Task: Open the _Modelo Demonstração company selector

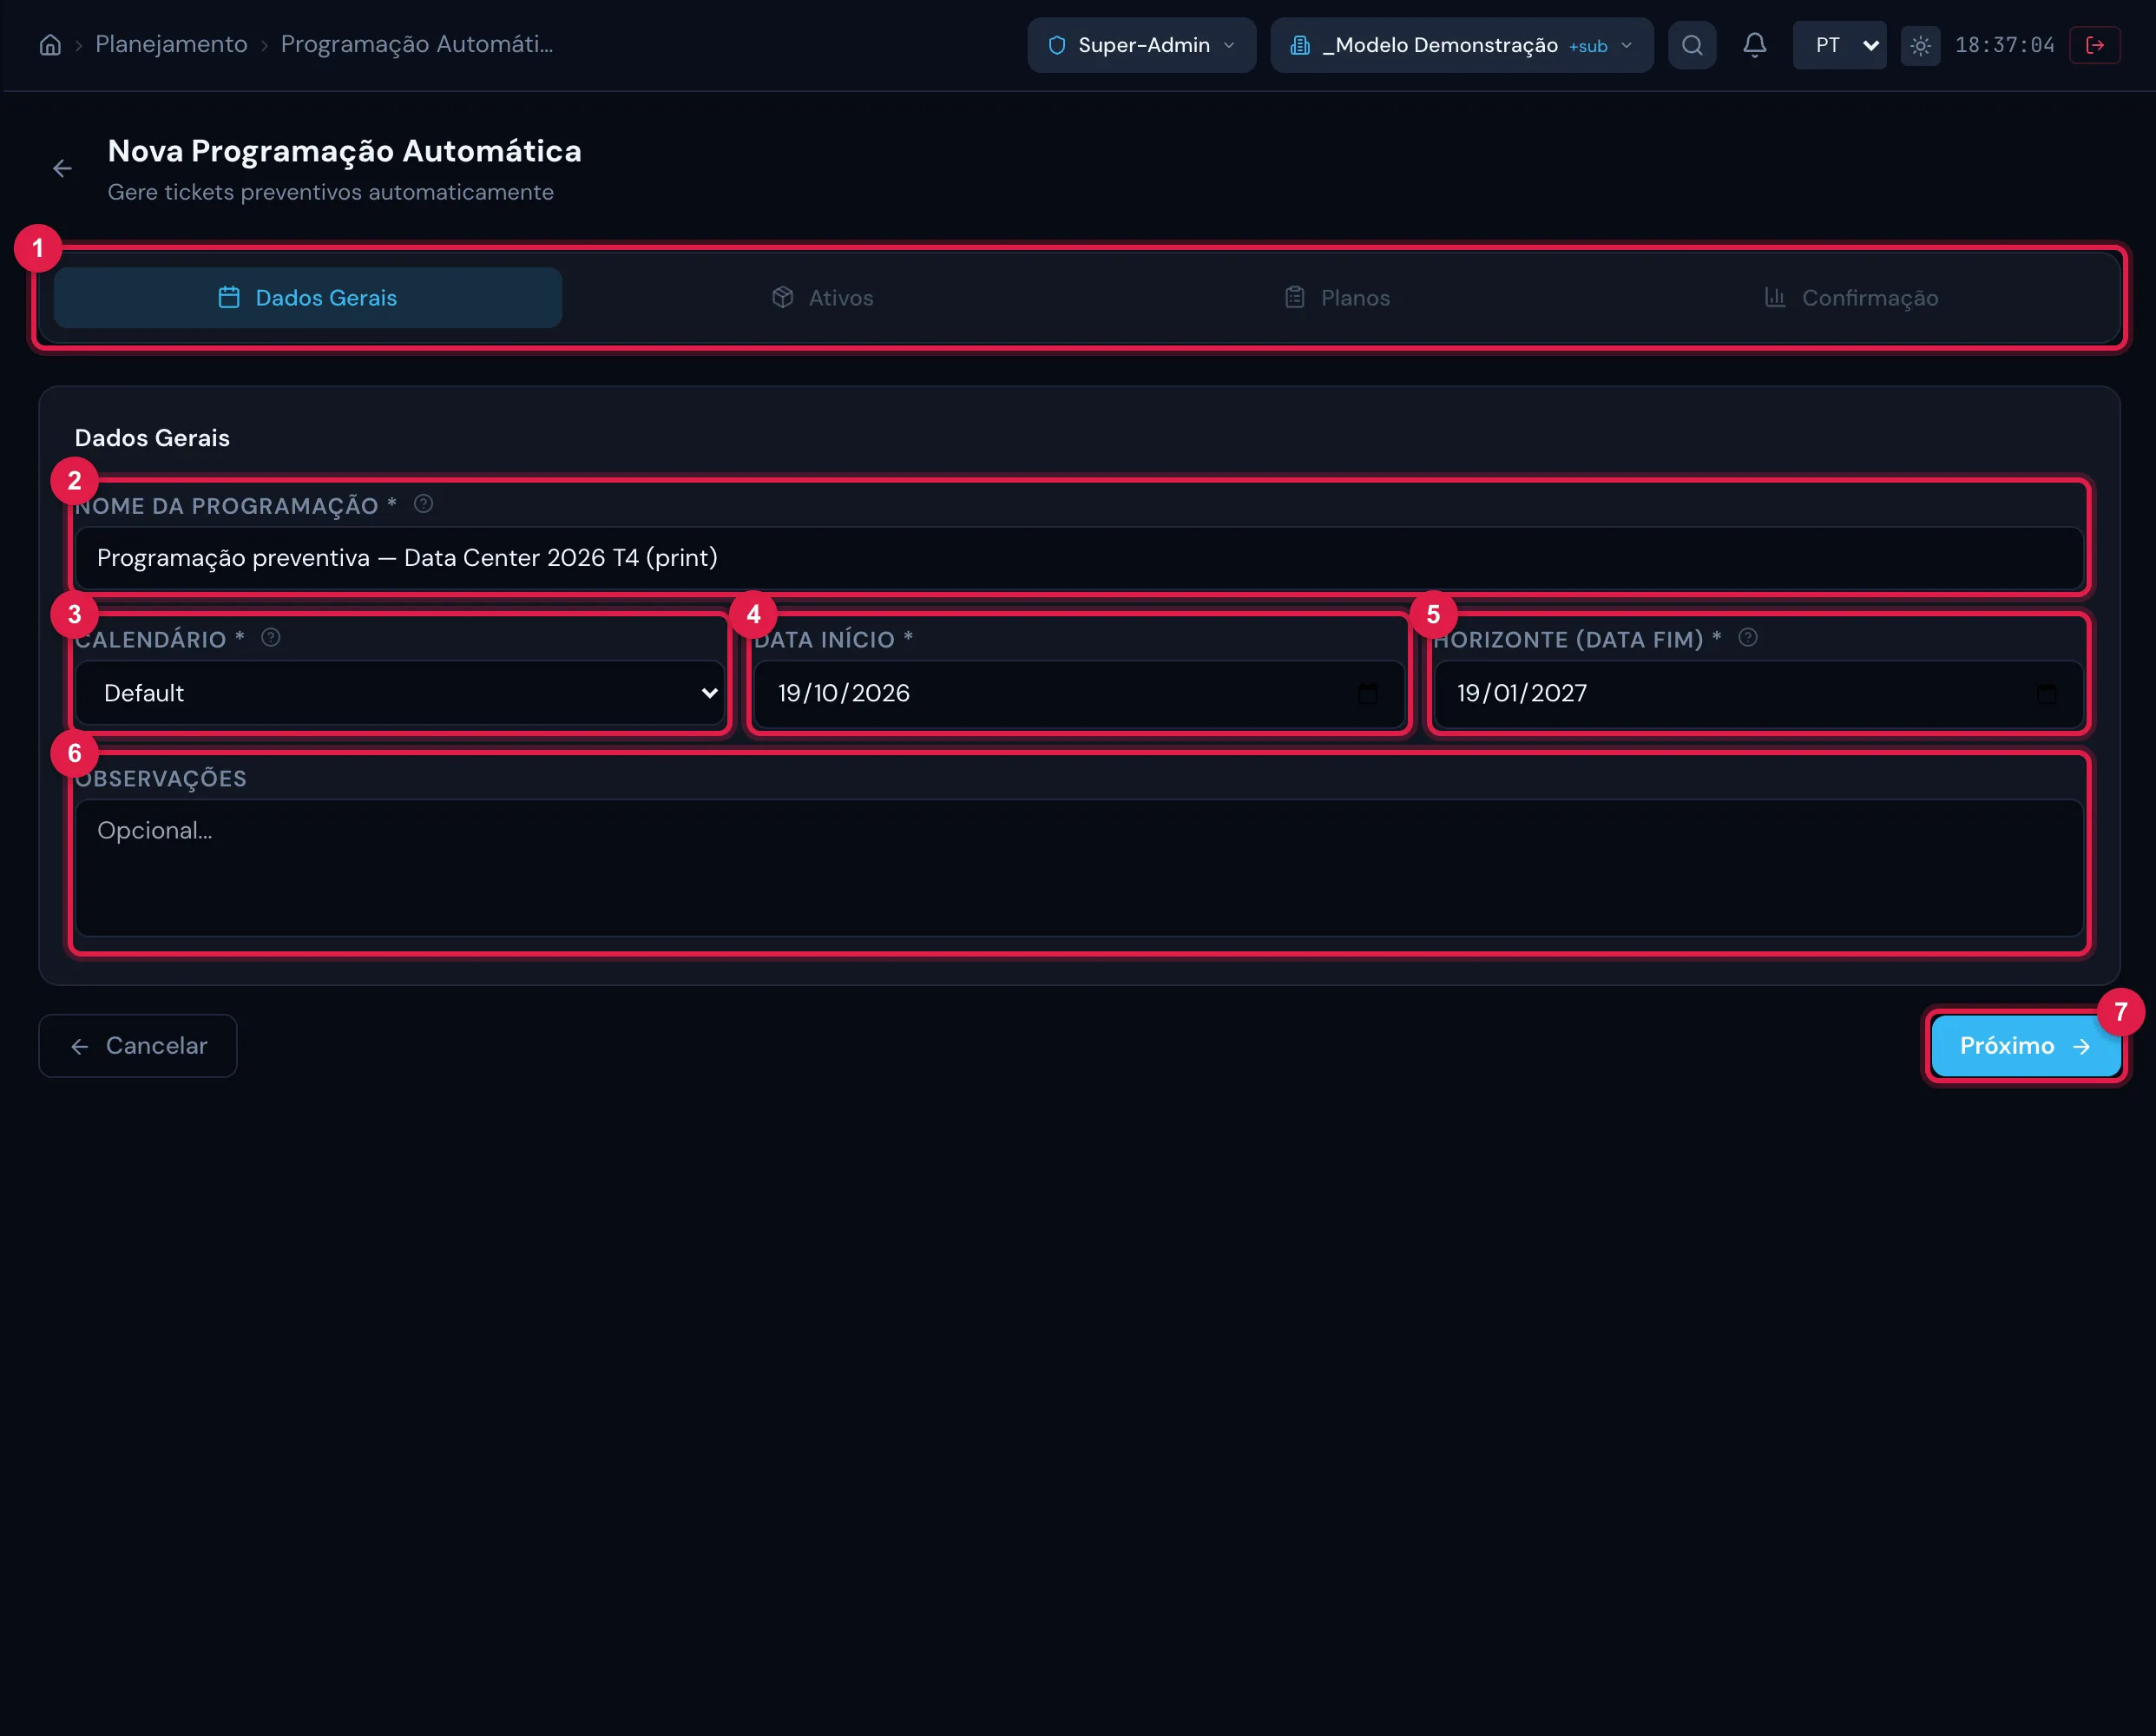Action: point(1461,45)
